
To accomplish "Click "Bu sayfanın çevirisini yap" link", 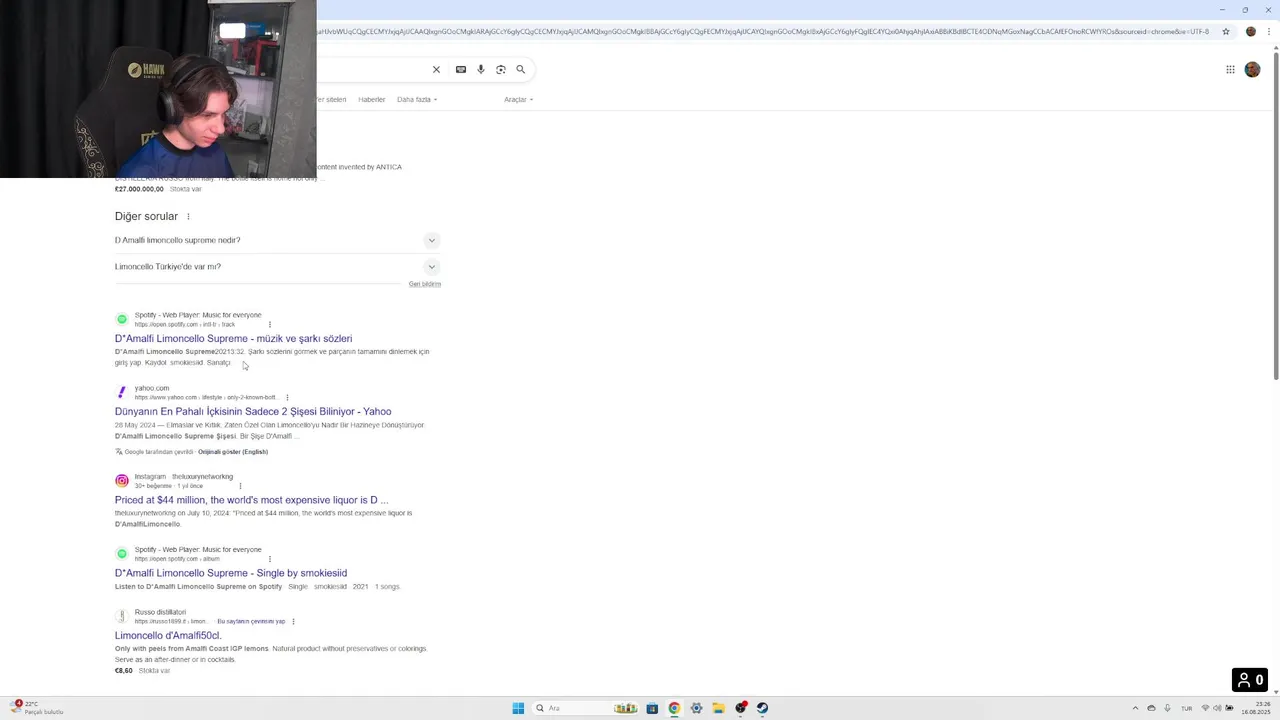I will click(x=251, y=621).
